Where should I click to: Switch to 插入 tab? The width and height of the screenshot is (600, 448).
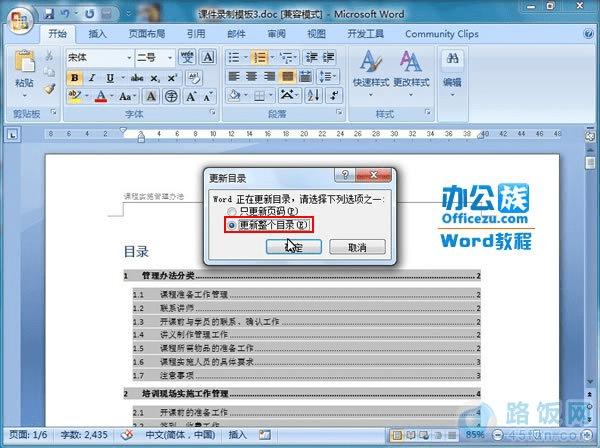(x=98, y=34)
